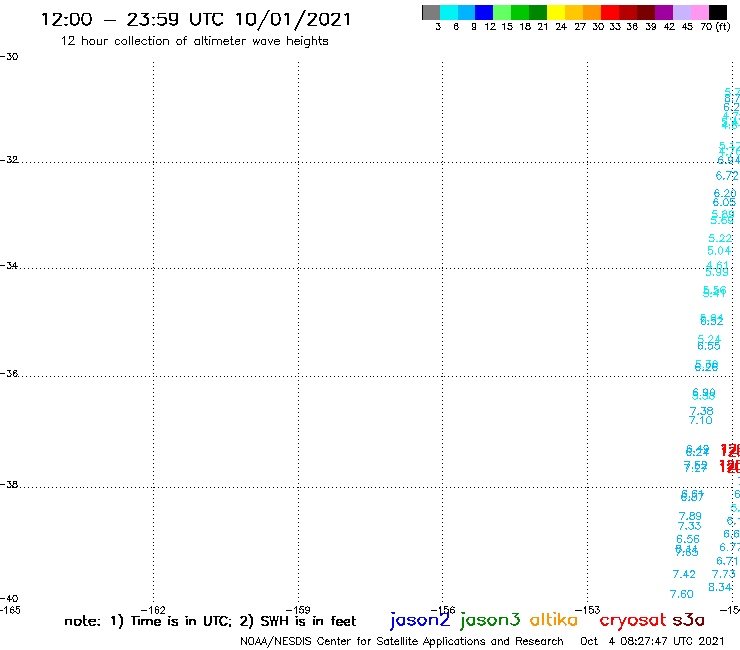Click the red 'cryosat' satellite label
Viewport: 740px width, 650px height.
633,621
